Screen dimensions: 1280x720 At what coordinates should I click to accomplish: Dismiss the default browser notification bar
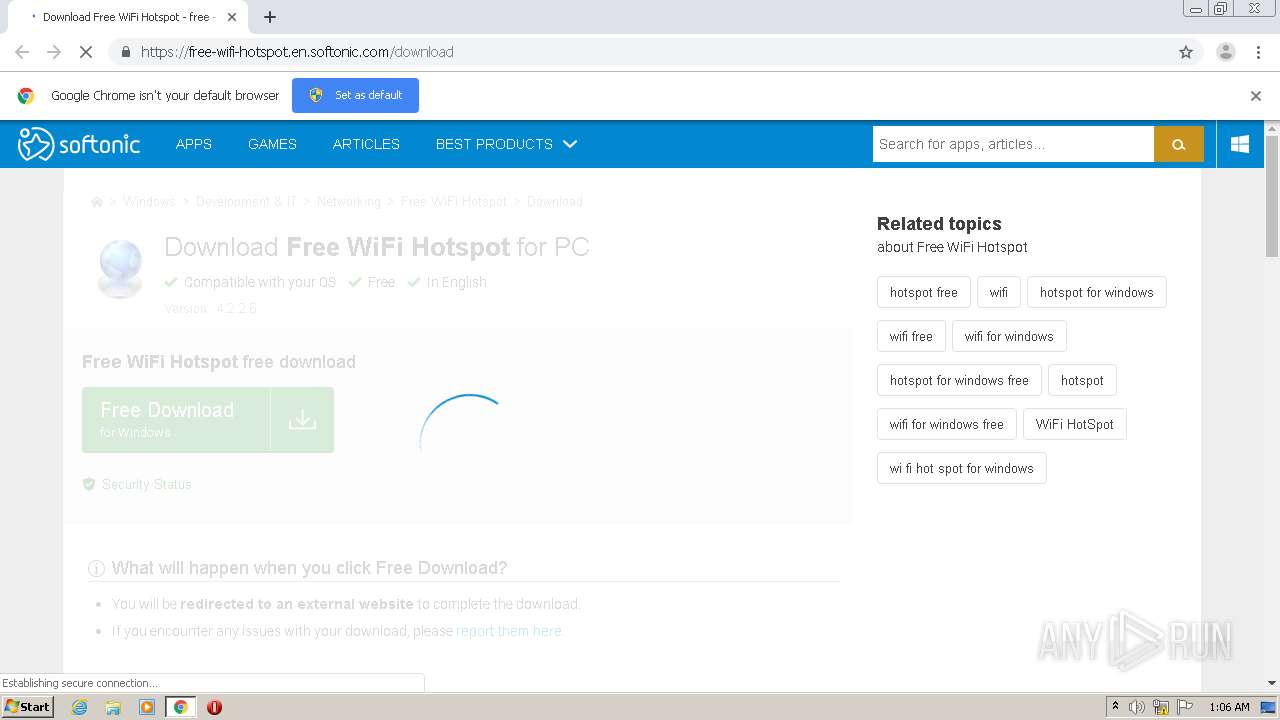coord(1256,96)
